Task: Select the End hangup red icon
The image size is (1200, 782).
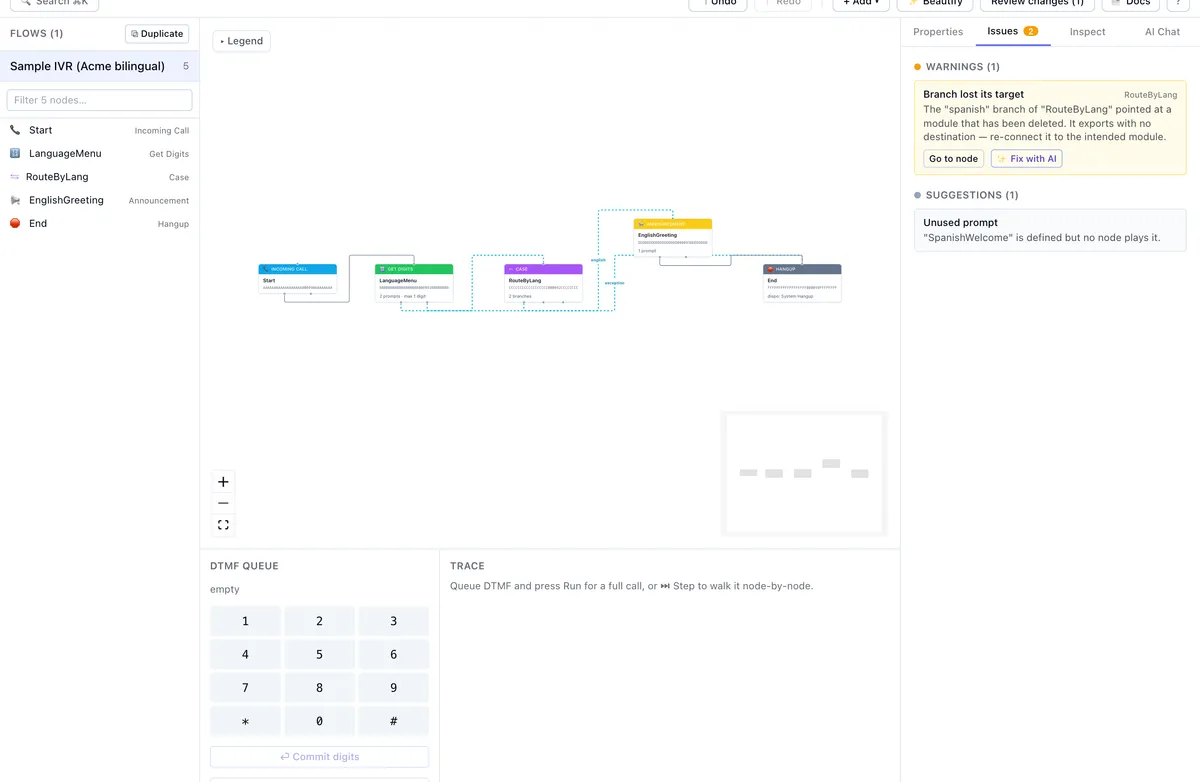Action: pos(15,223)
